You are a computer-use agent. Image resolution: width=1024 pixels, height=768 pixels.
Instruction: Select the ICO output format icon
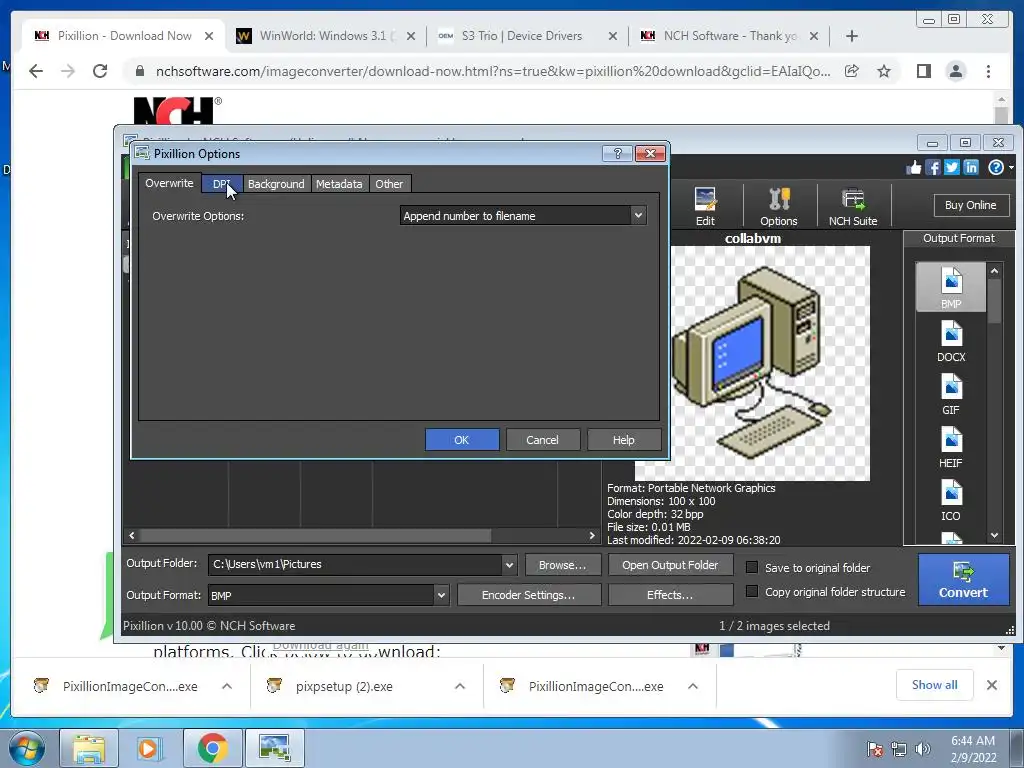(x=951, y=500)
